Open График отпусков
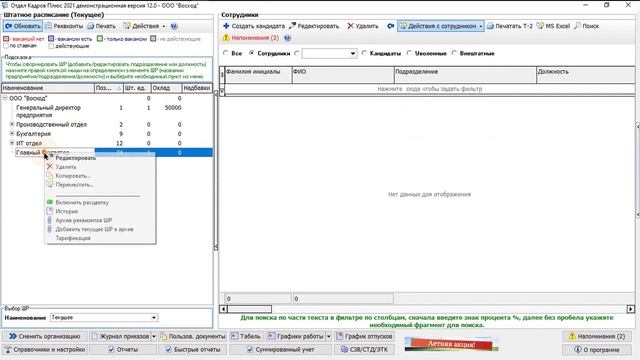The height and width of the screenshot is (360, 640). coord(364,336)
